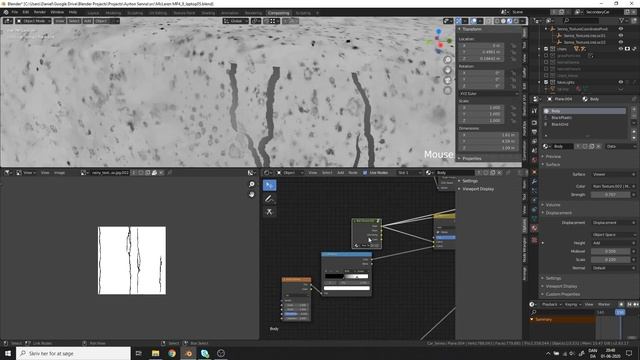The height and width of the screenshot is (360, 640).
Task: Open the Marker menu in timeline
Action: pyautogui.click(x=604, y=304)
